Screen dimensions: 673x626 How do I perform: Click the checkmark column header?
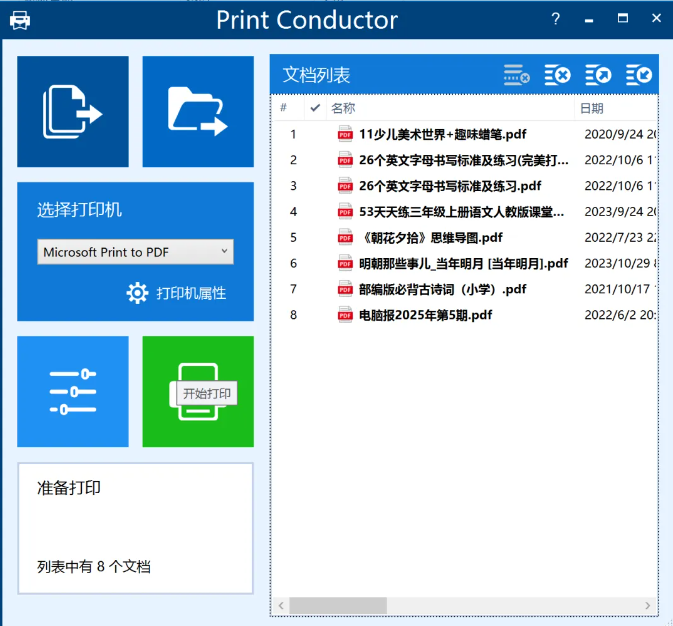coord(315,108)
